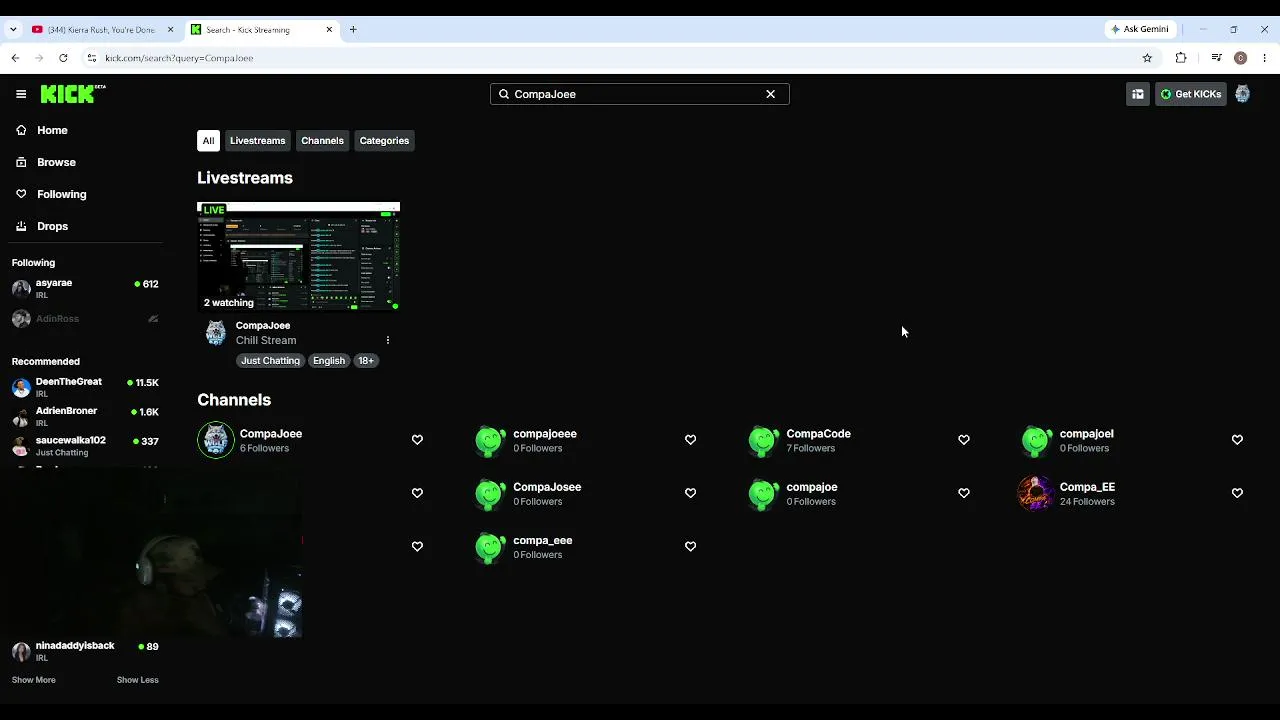The width and height of the screenshot is (1280, 720).
Task: Expand sidebar list with Show More
Action: pyautogui.click(x=34, y=680)
